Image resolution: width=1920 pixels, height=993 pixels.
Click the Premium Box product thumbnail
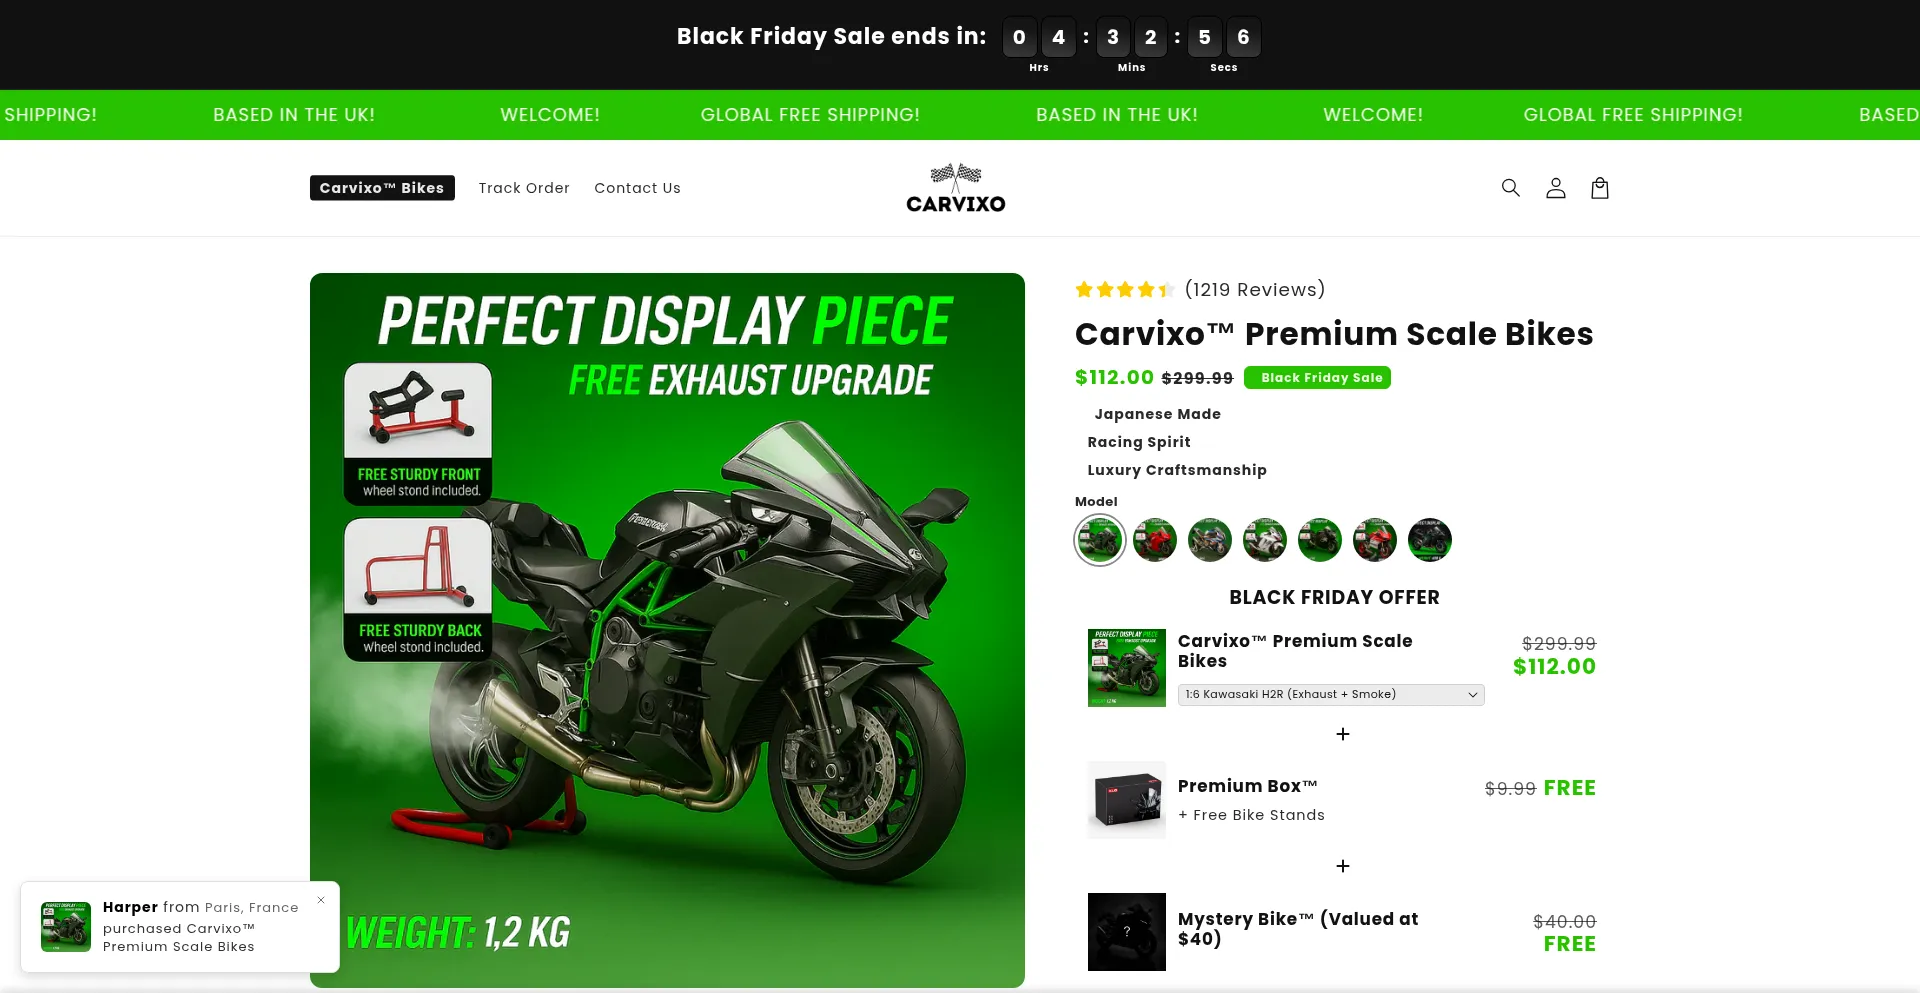pyautogui.click(x=1127, y=800)
